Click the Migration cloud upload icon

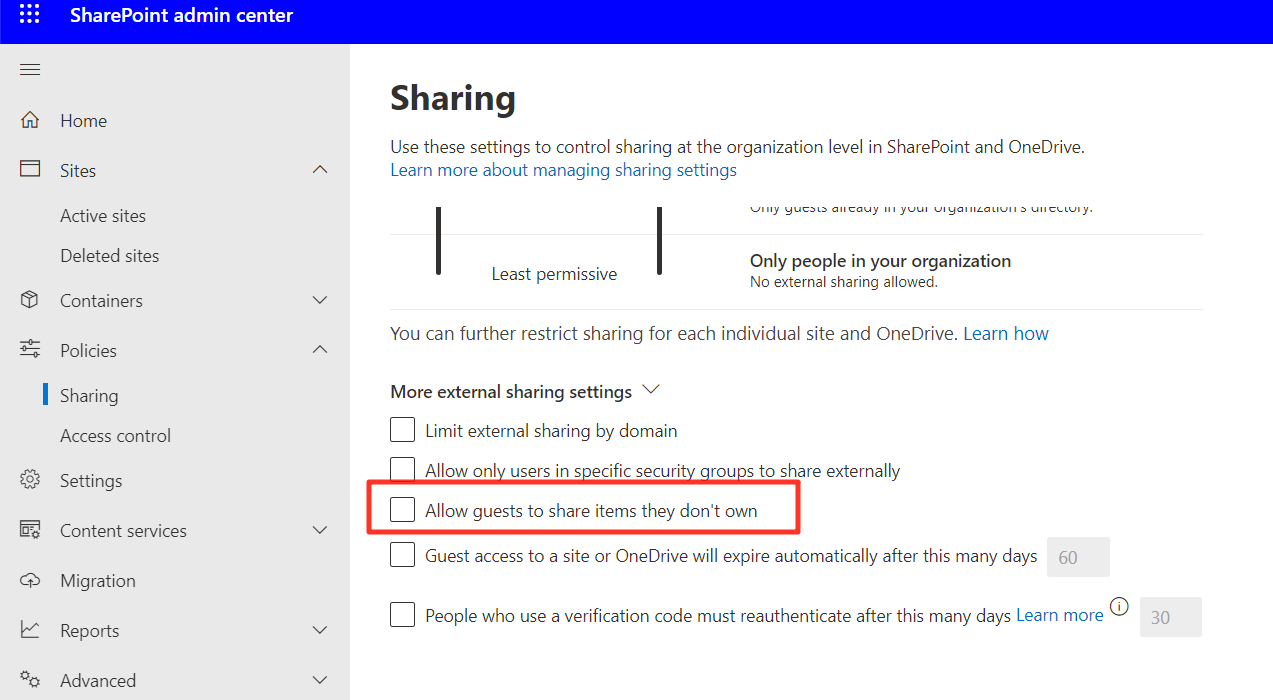pos(30,580)
